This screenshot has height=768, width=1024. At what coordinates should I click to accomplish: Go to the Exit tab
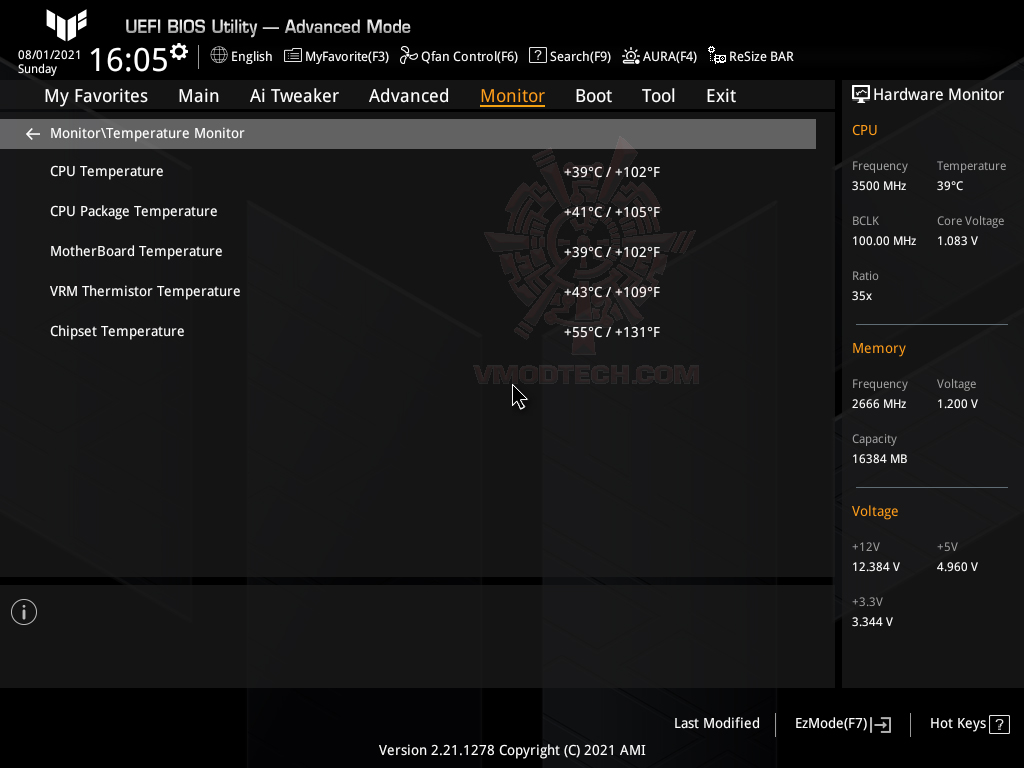click(721, 96)
